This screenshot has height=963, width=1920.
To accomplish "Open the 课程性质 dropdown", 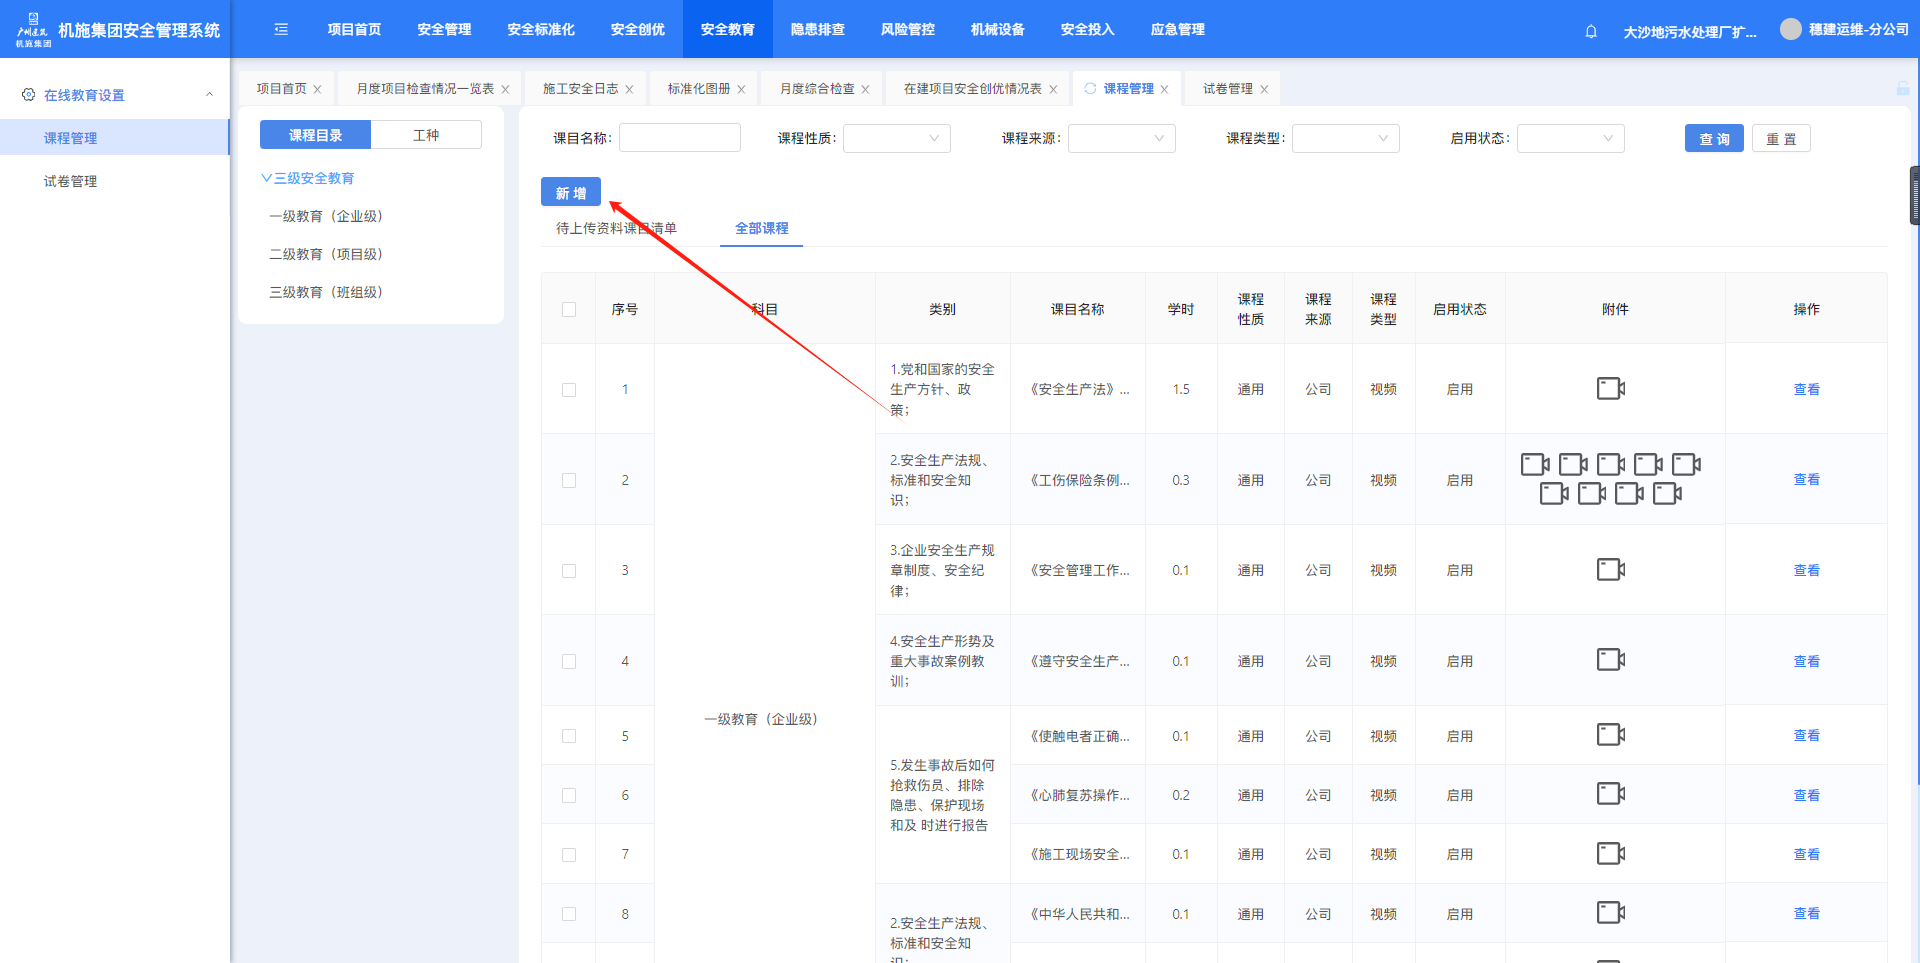I will [896, 138].
